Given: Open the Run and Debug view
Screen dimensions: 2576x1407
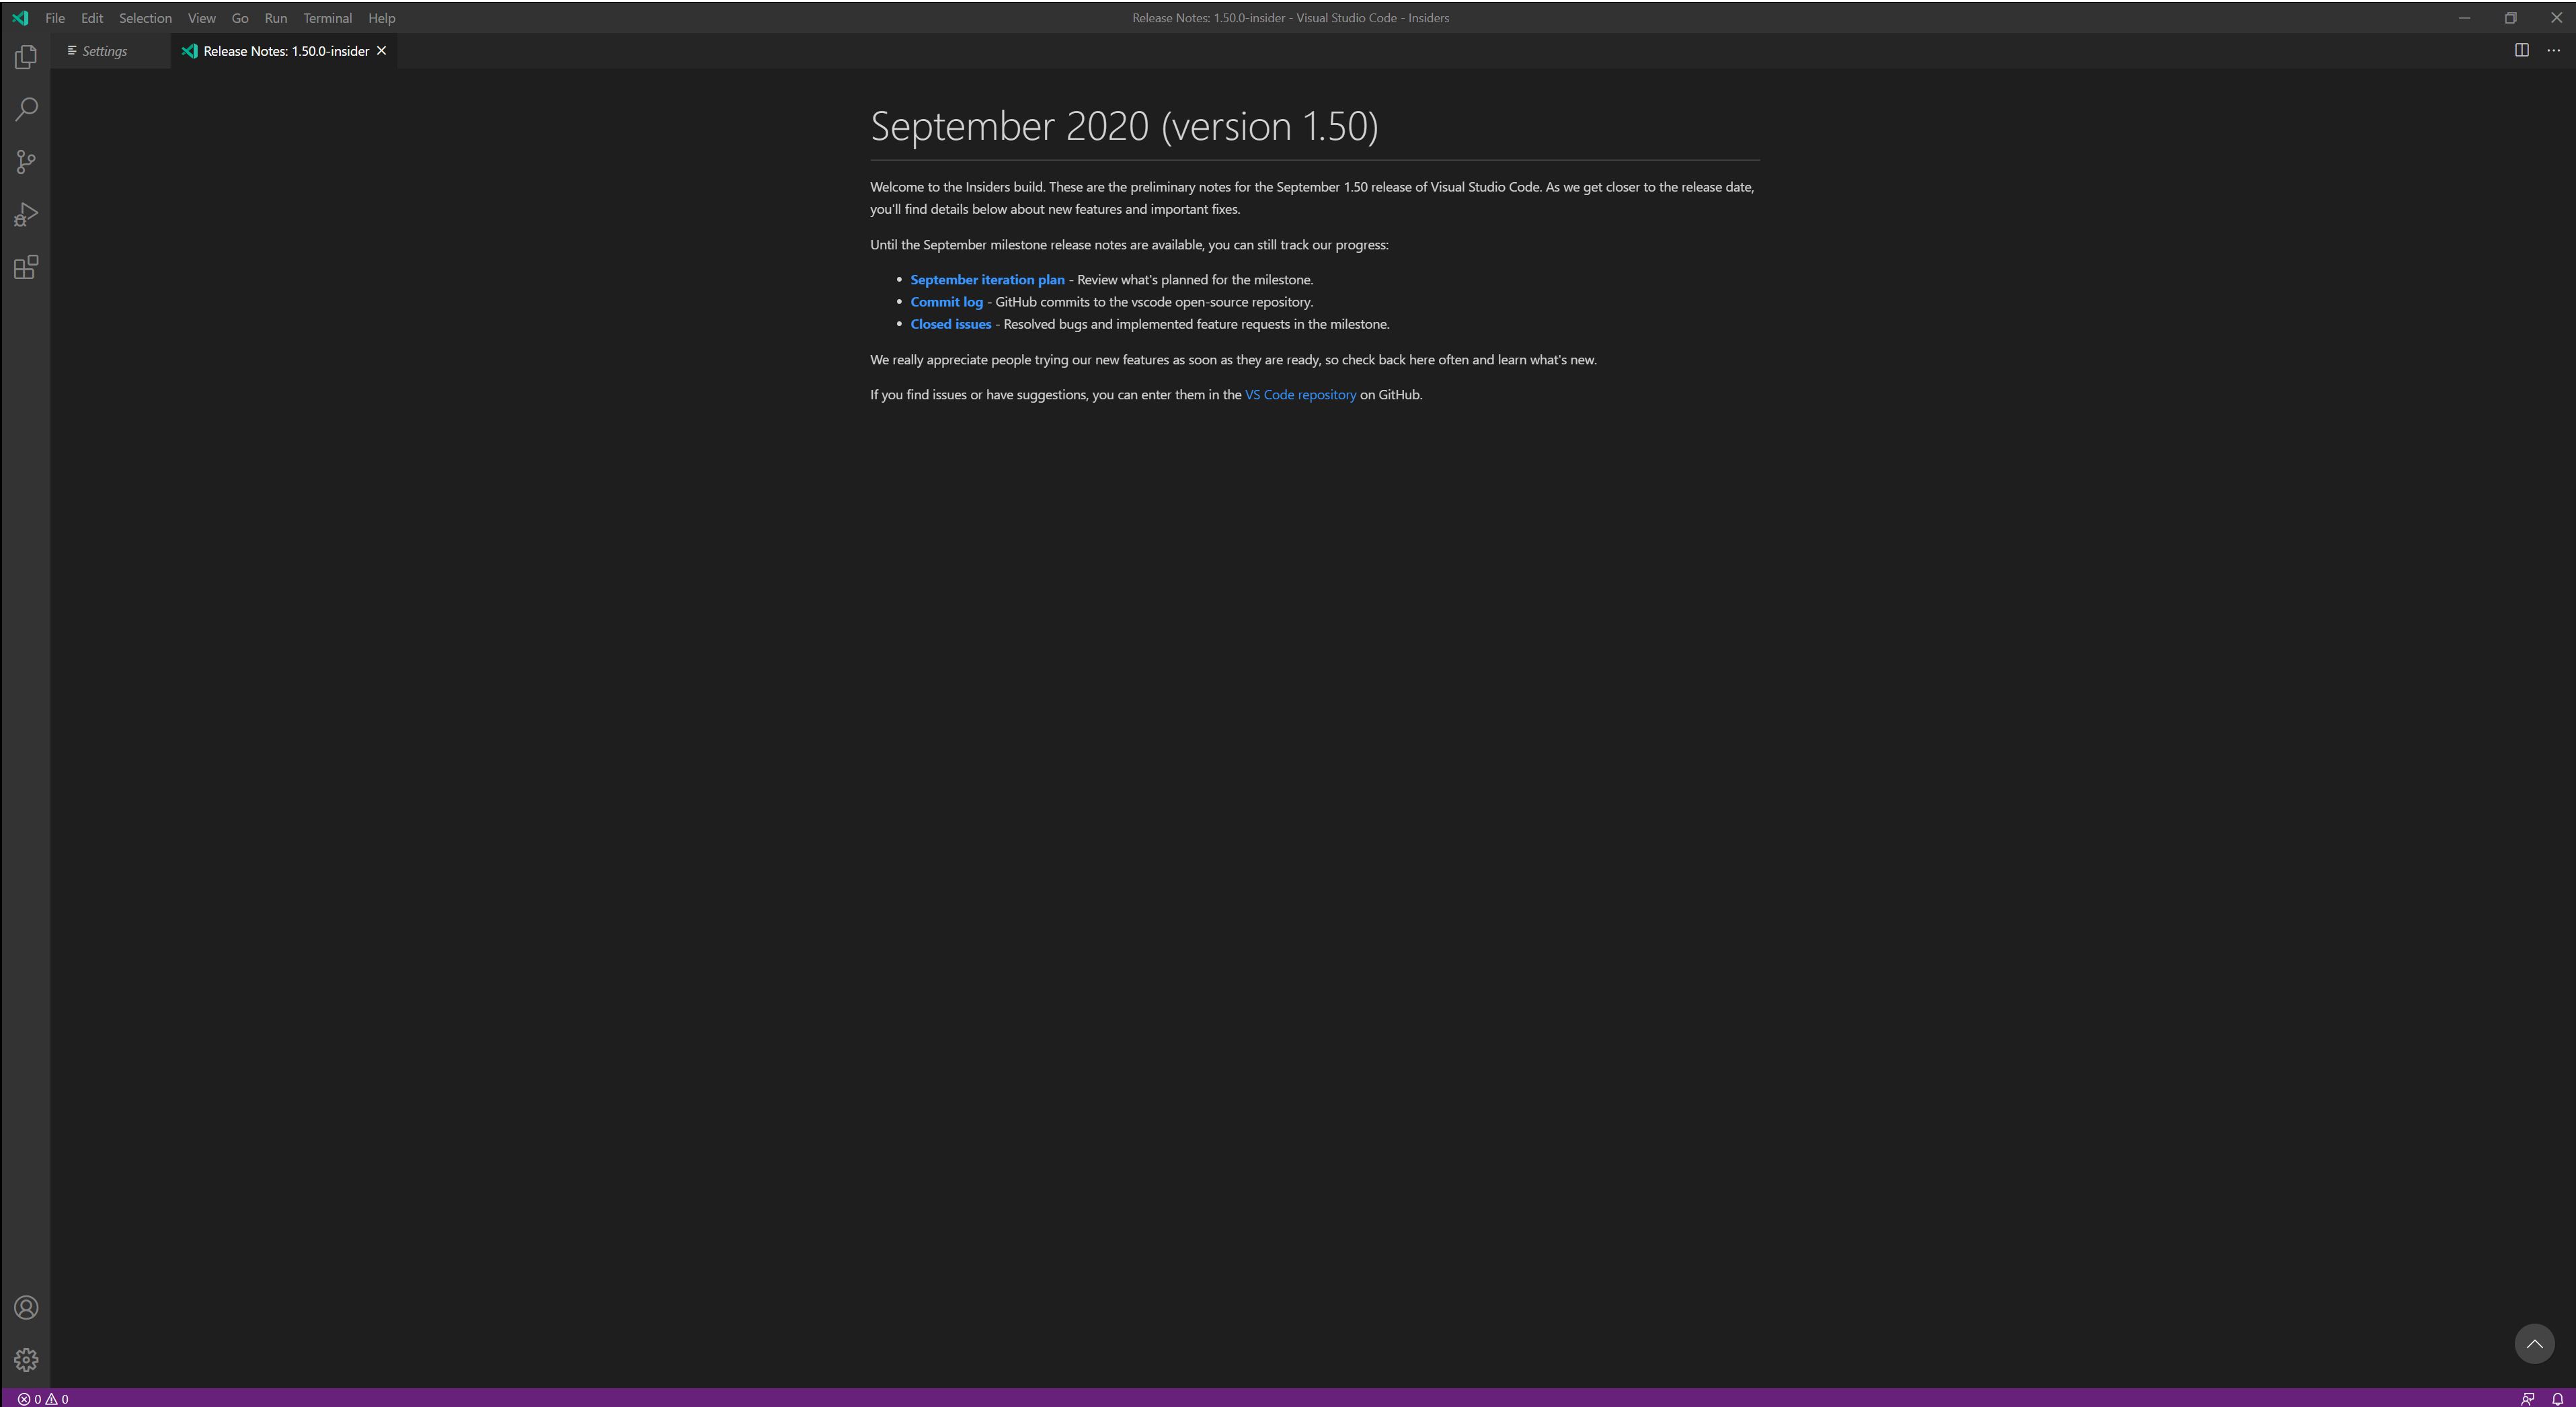Looking at the screenshot, I should pyautogui.click(x=25, y=213).
